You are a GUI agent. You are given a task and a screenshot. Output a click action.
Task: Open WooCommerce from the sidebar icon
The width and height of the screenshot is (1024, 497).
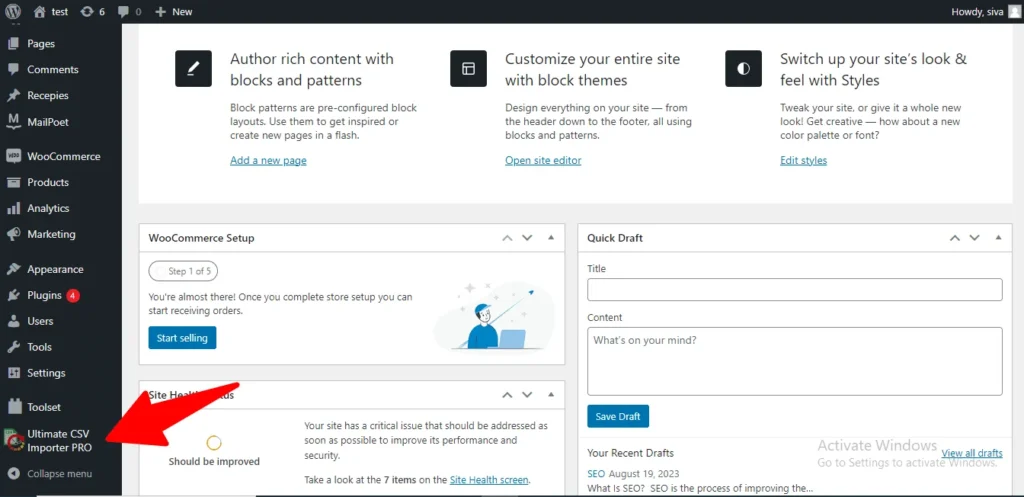coord(13,157)
